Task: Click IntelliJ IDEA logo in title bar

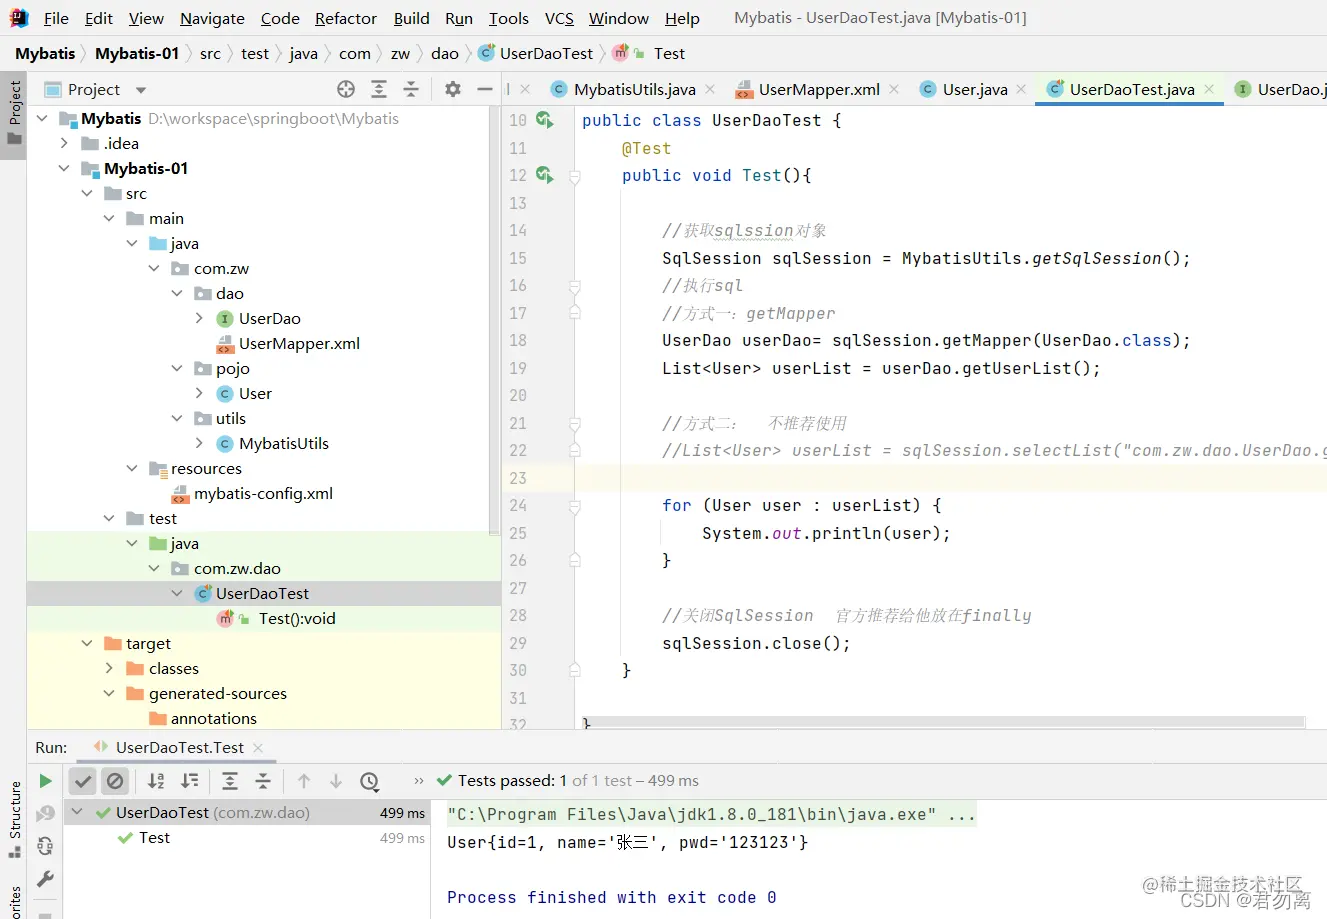Action: [19, 18]
